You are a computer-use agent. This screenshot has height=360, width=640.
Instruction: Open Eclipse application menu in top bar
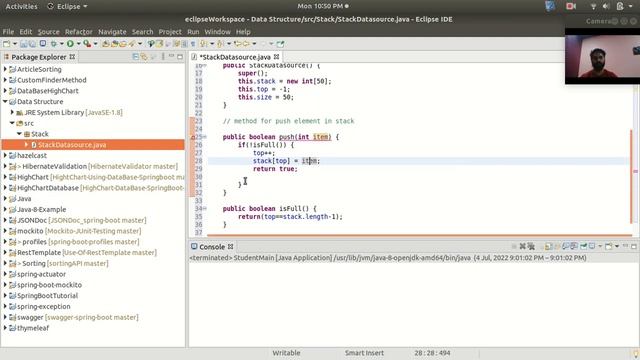(x=67, y=6)
